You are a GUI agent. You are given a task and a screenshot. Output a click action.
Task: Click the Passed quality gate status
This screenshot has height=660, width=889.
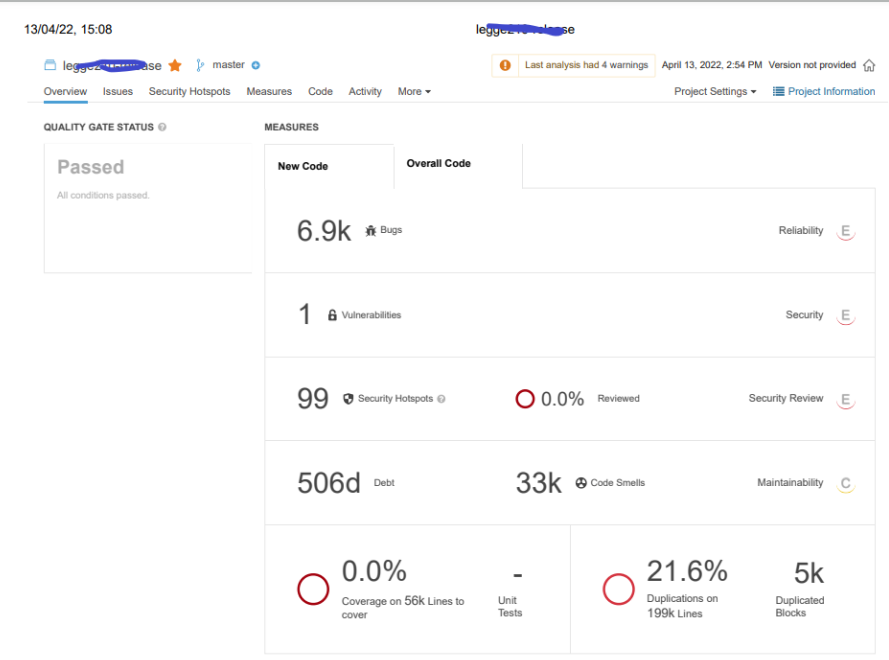point(91,167)
